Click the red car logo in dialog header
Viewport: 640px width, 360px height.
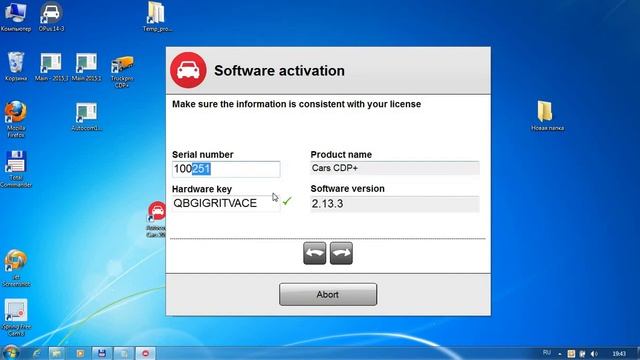pos(188,70)
